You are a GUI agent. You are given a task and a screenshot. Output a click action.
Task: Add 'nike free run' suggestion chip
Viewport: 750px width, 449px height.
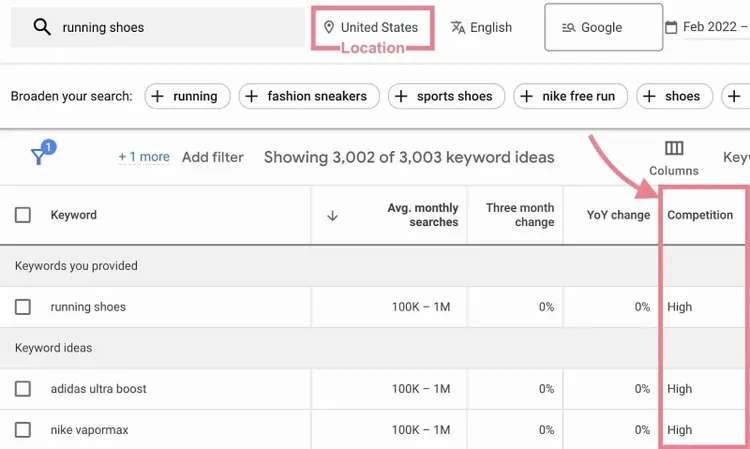pos(571,96)
